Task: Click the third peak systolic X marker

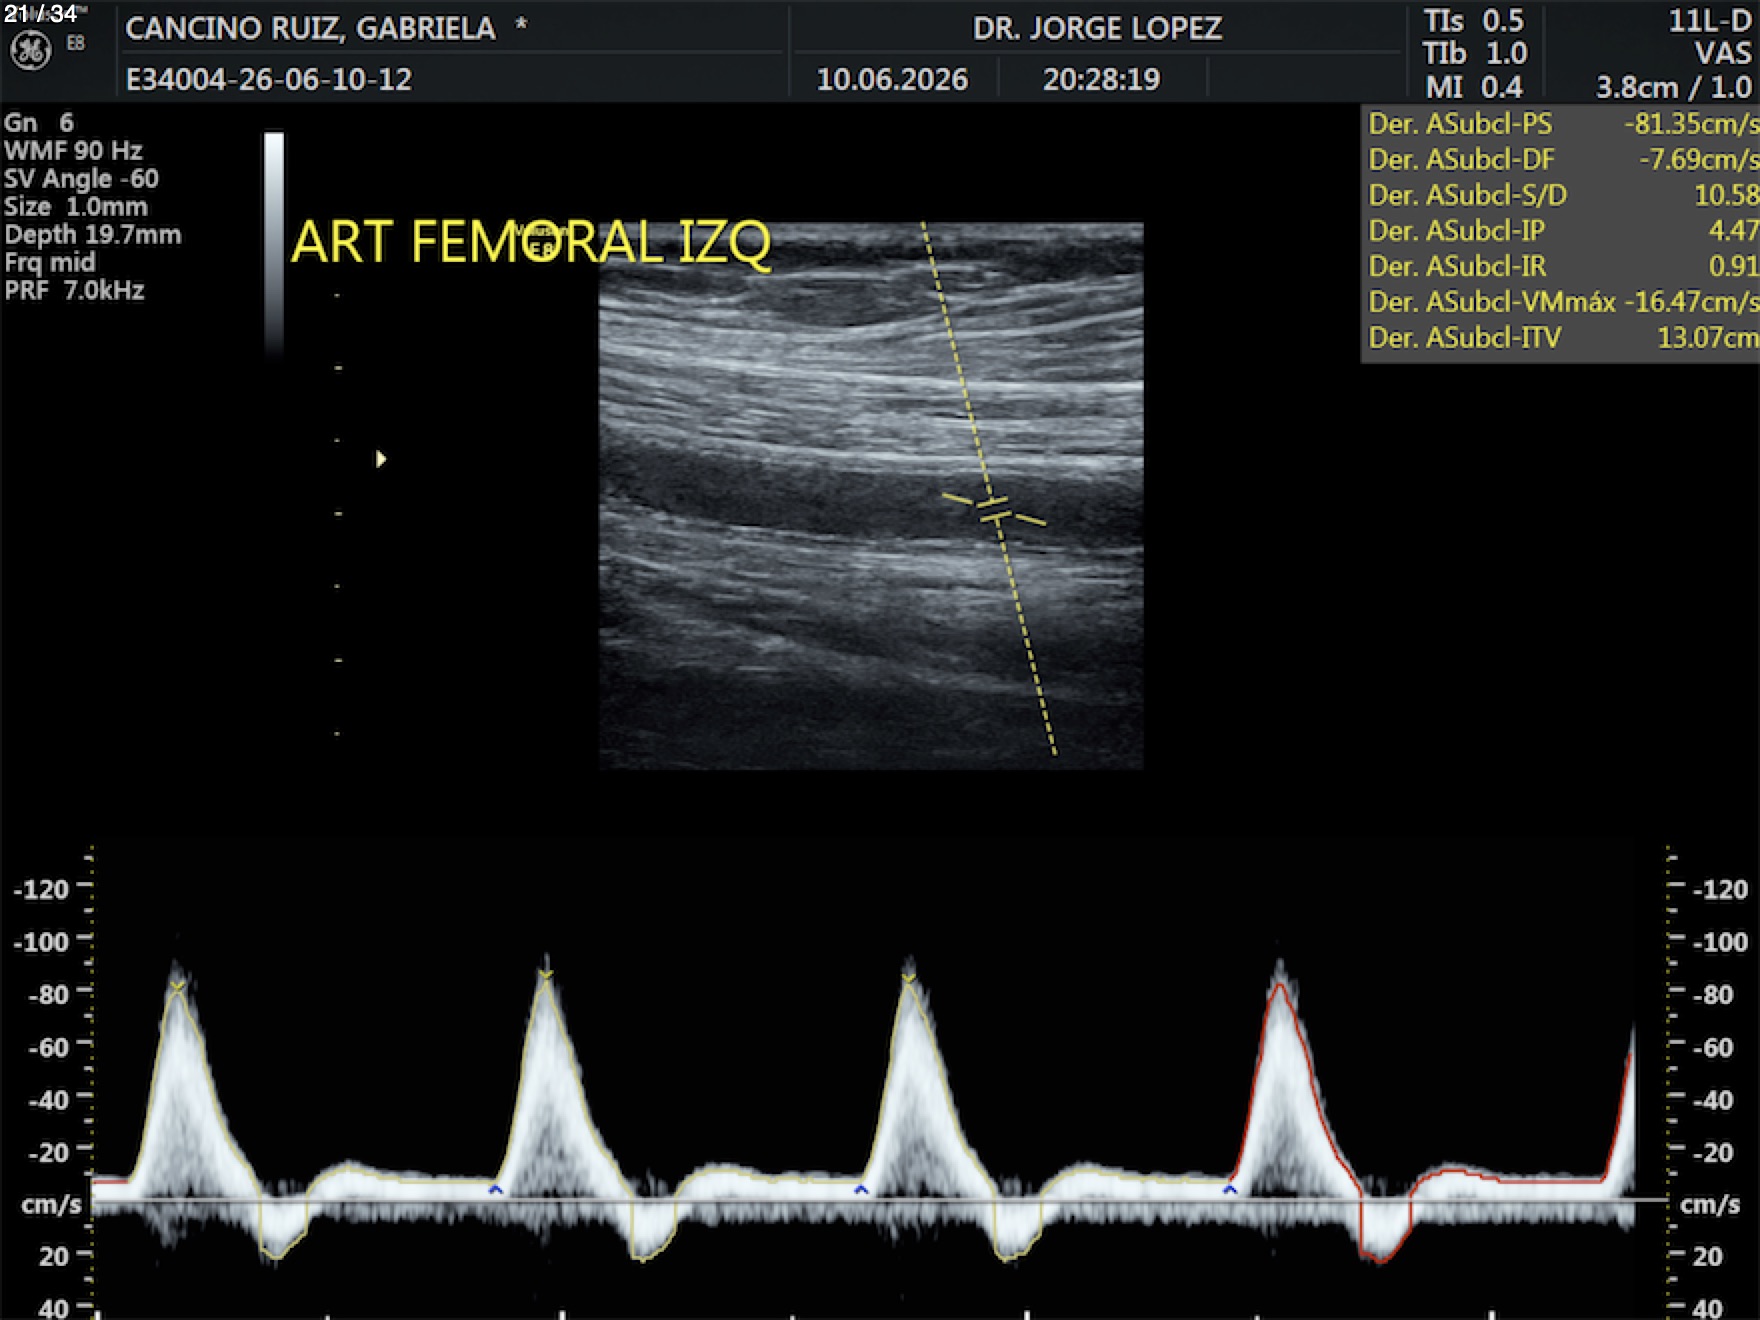Action: pyautogui.click(x=909, y=979)
